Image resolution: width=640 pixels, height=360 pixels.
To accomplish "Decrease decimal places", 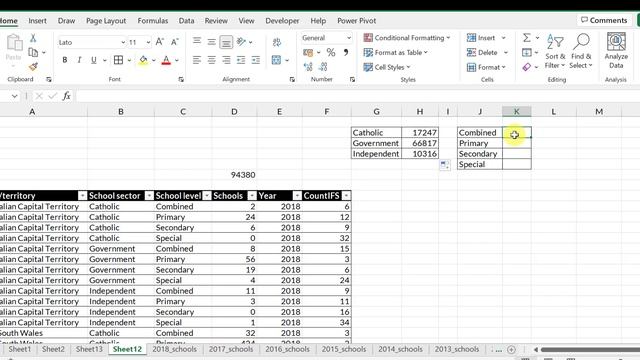I will point(323,67).
